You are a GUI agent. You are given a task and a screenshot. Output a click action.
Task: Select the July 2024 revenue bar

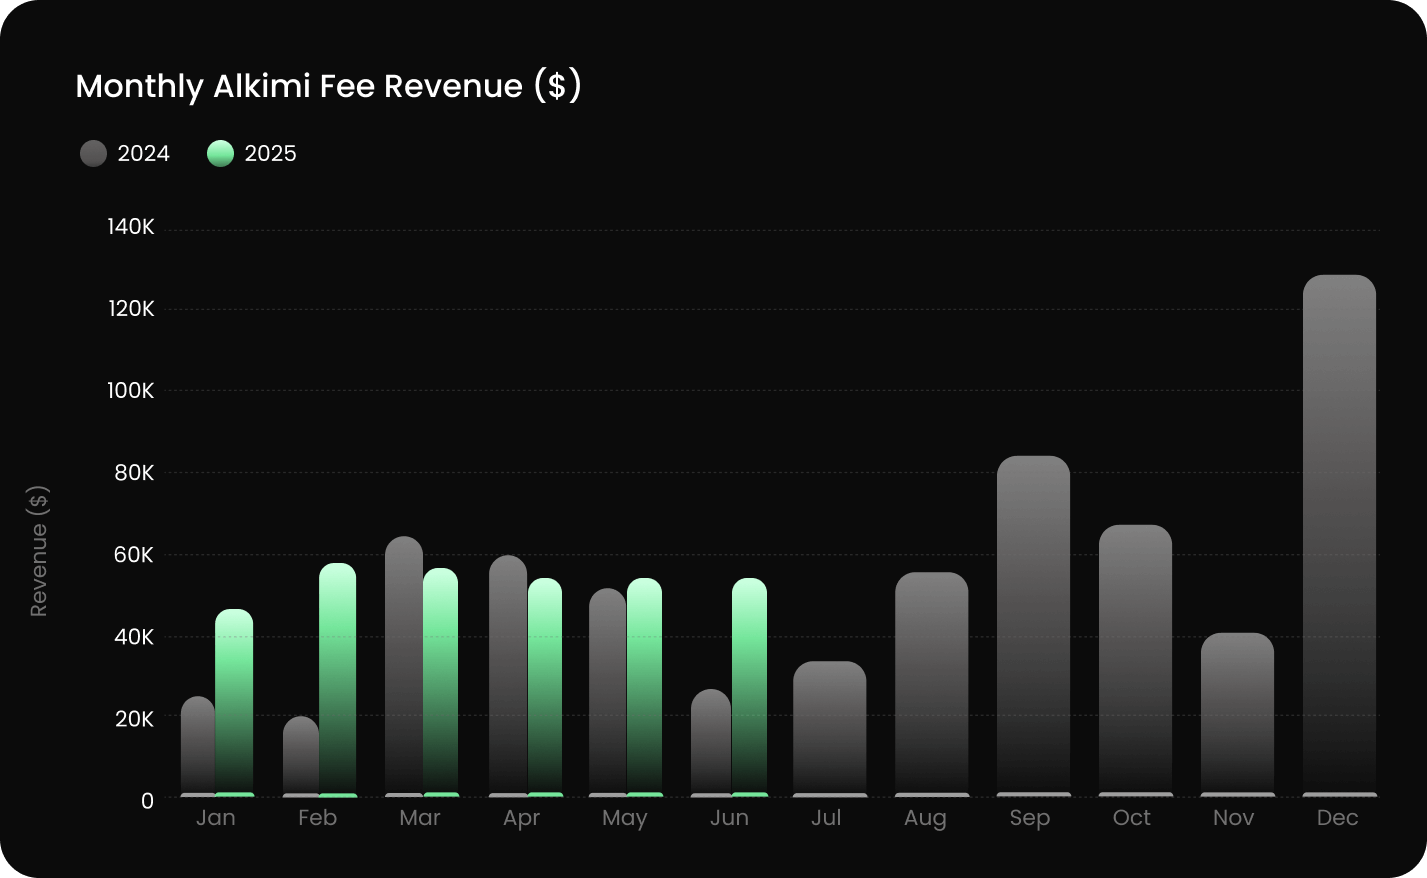point(829,728)
